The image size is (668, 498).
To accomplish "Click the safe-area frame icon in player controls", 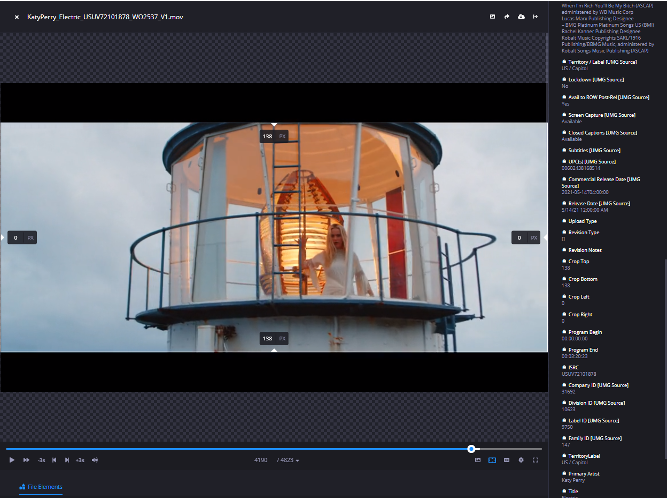I will click(507, 460).
